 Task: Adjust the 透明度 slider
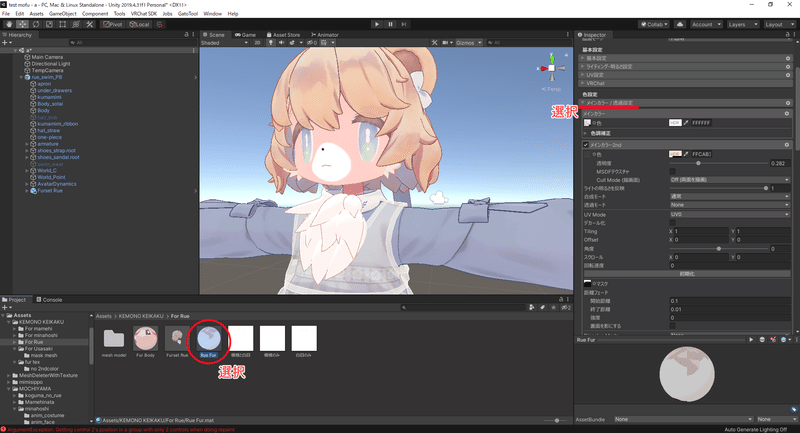pos(718,163)
